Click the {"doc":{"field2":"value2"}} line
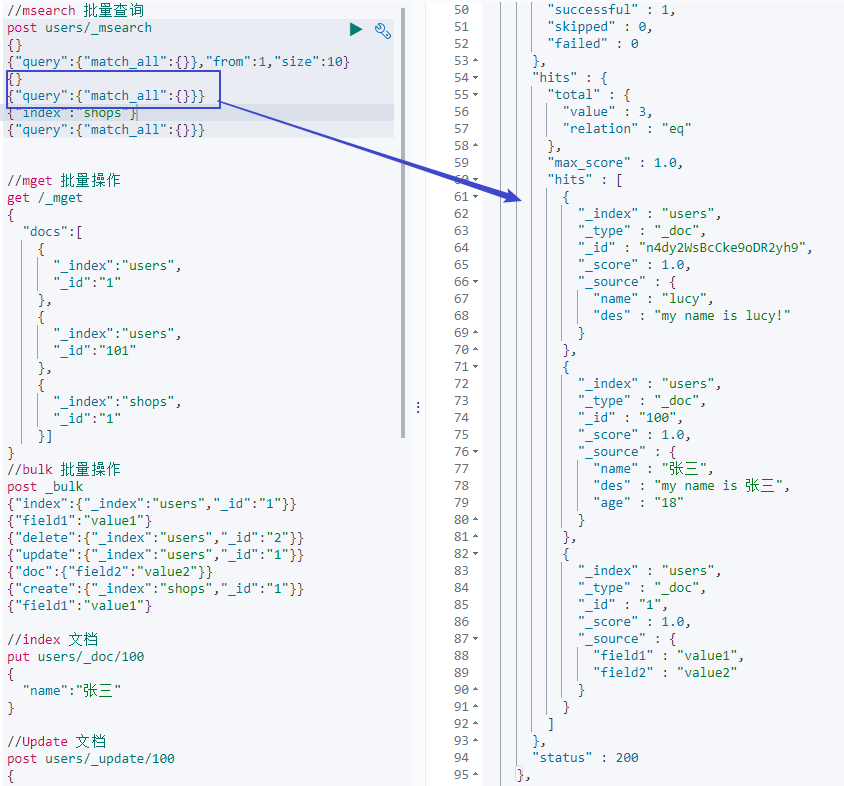The image size is (844, 786). (x=110, y=572)
